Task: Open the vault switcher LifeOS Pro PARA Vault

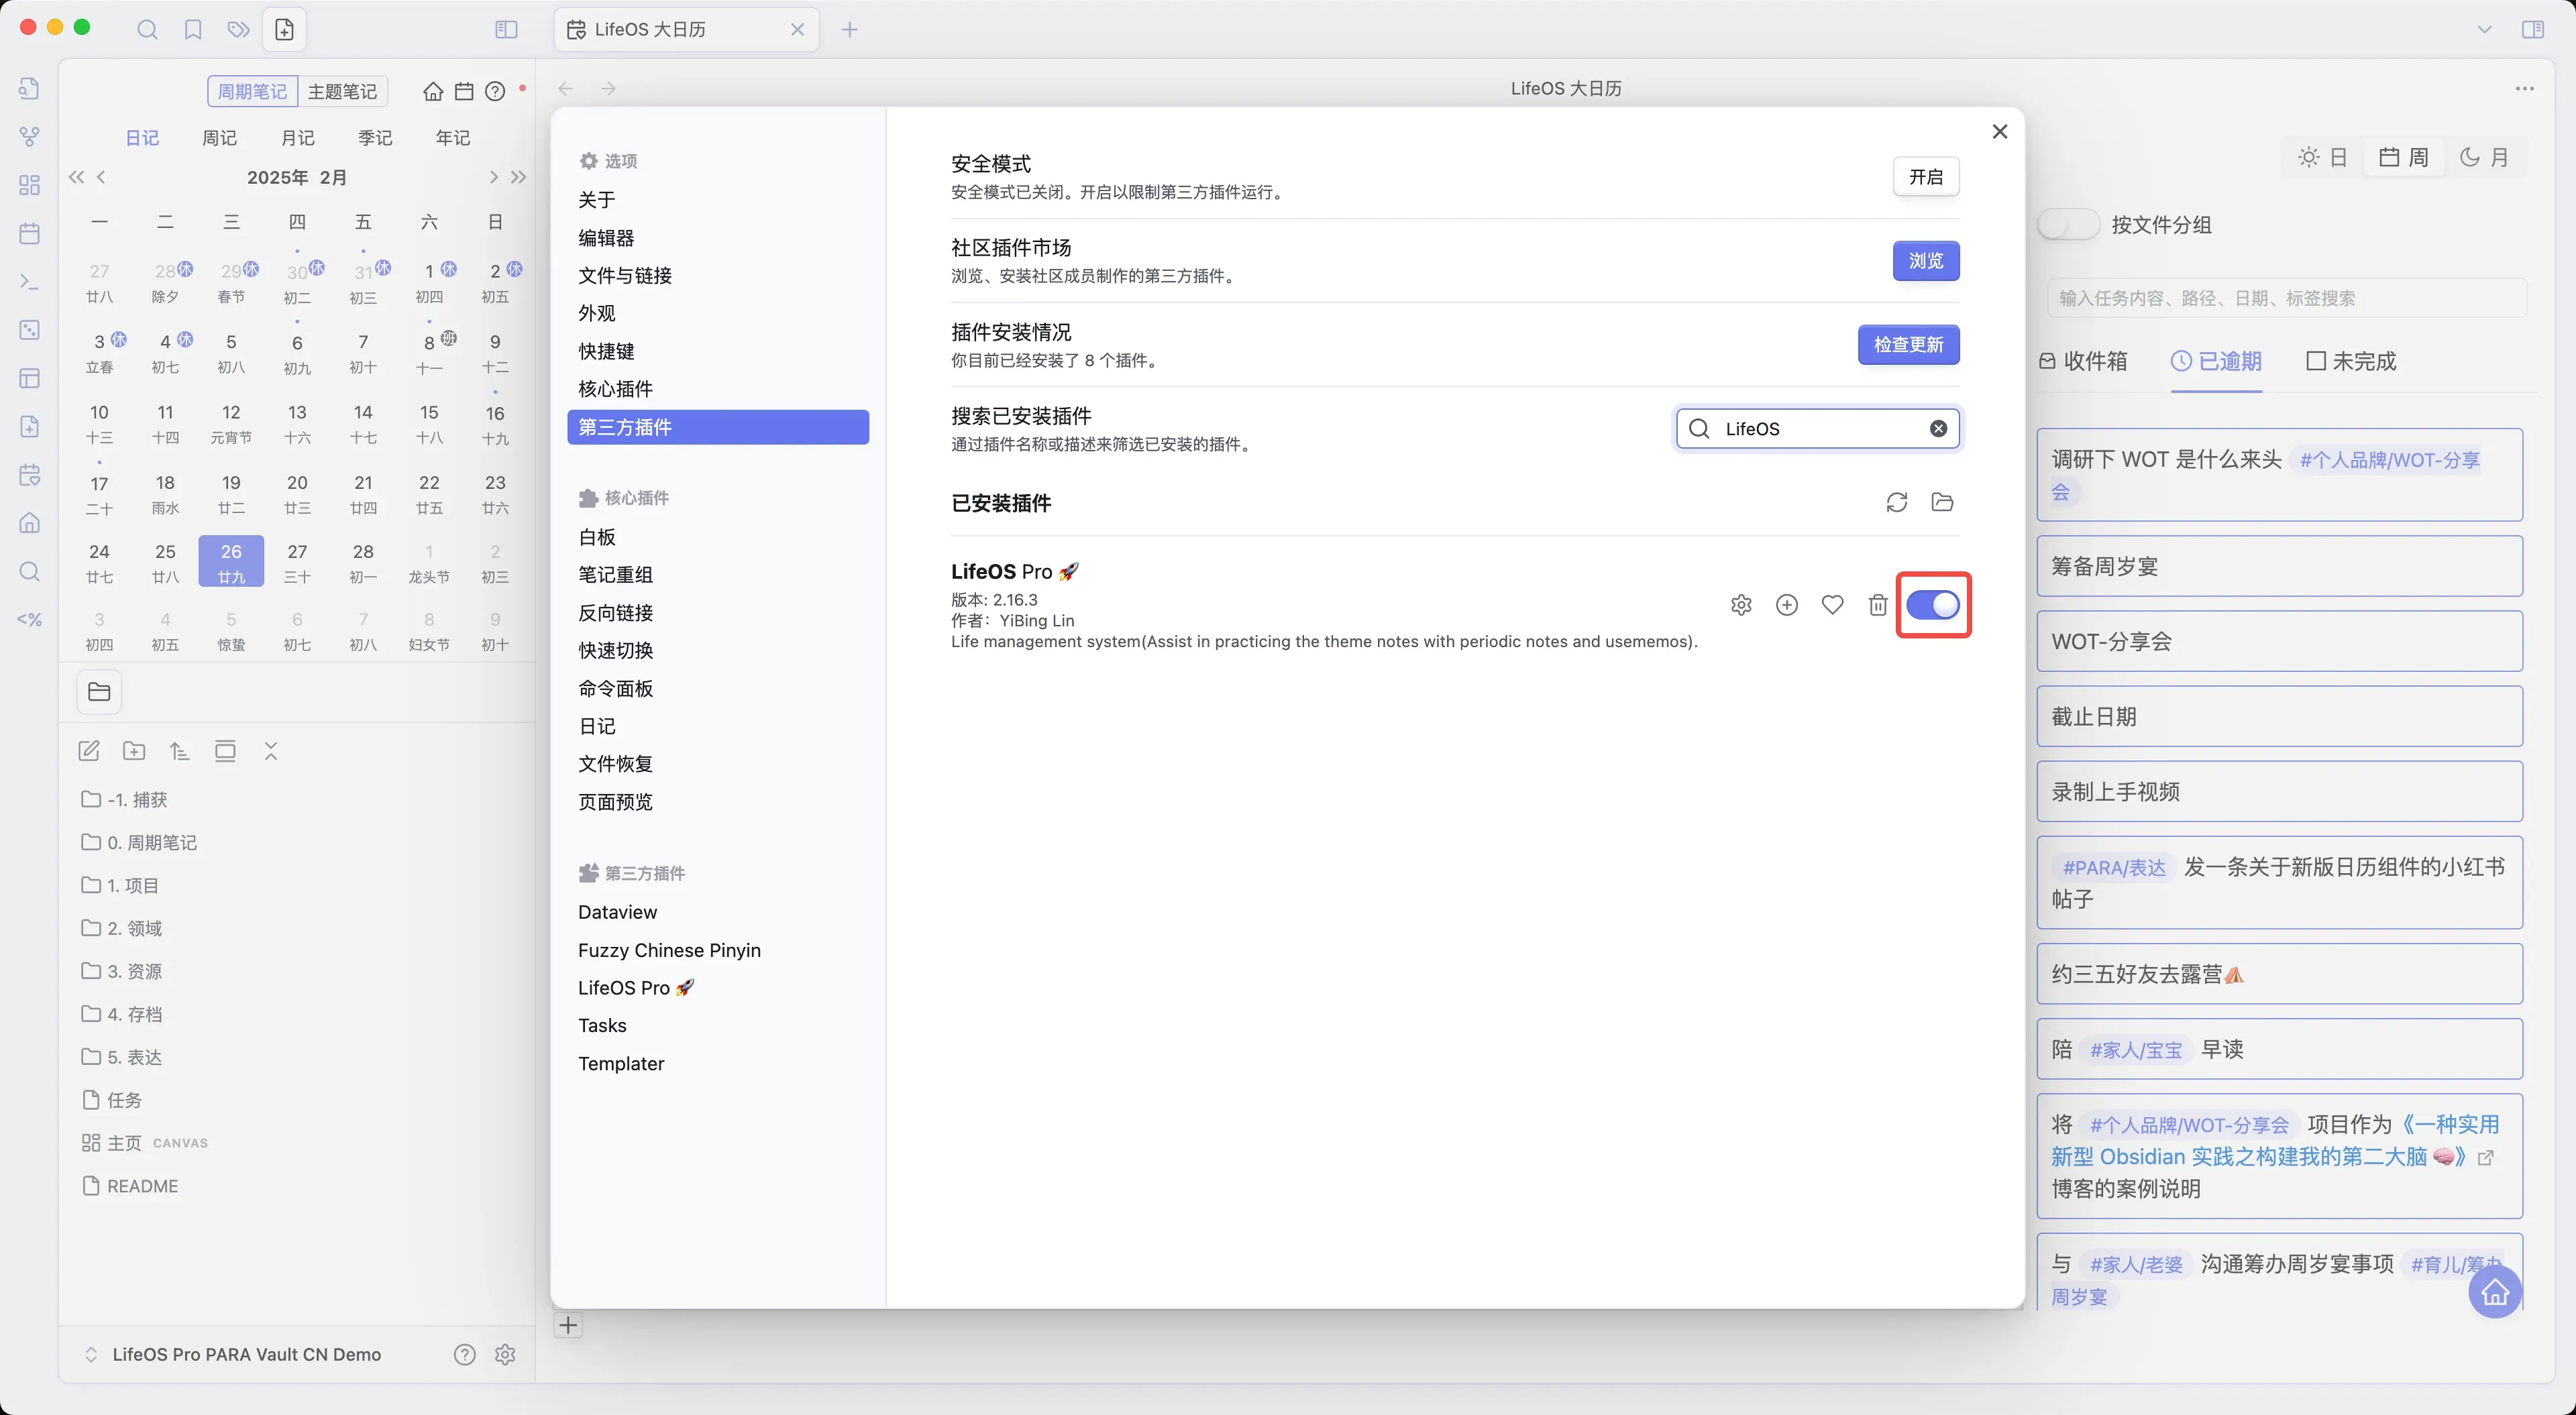Action: pyautogui.click(x=245, y=1354)
